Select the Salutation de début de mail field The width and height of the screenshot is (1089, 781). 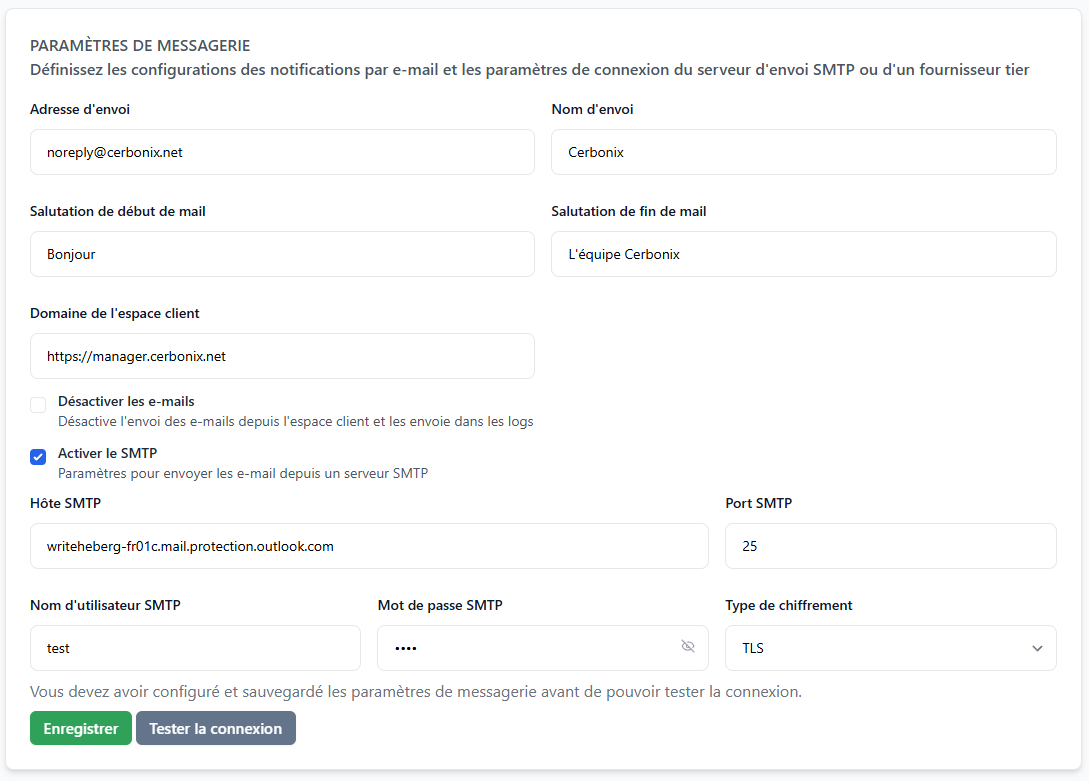[282, 254]
